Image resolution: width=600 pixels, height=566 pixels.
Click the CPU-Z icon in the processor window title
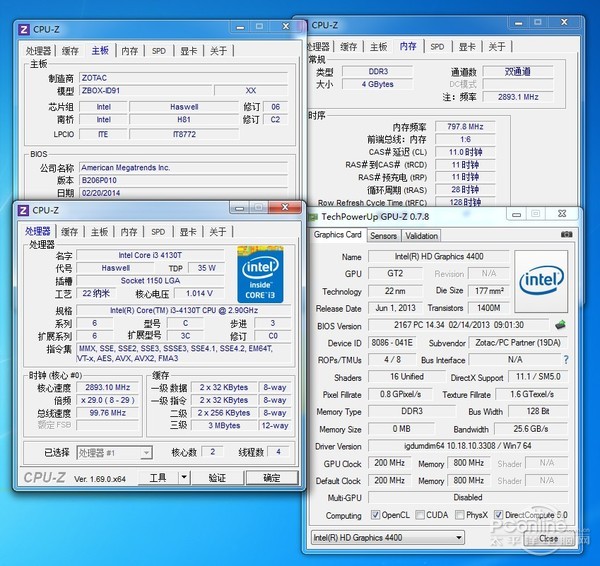click(x=23, y=210)
